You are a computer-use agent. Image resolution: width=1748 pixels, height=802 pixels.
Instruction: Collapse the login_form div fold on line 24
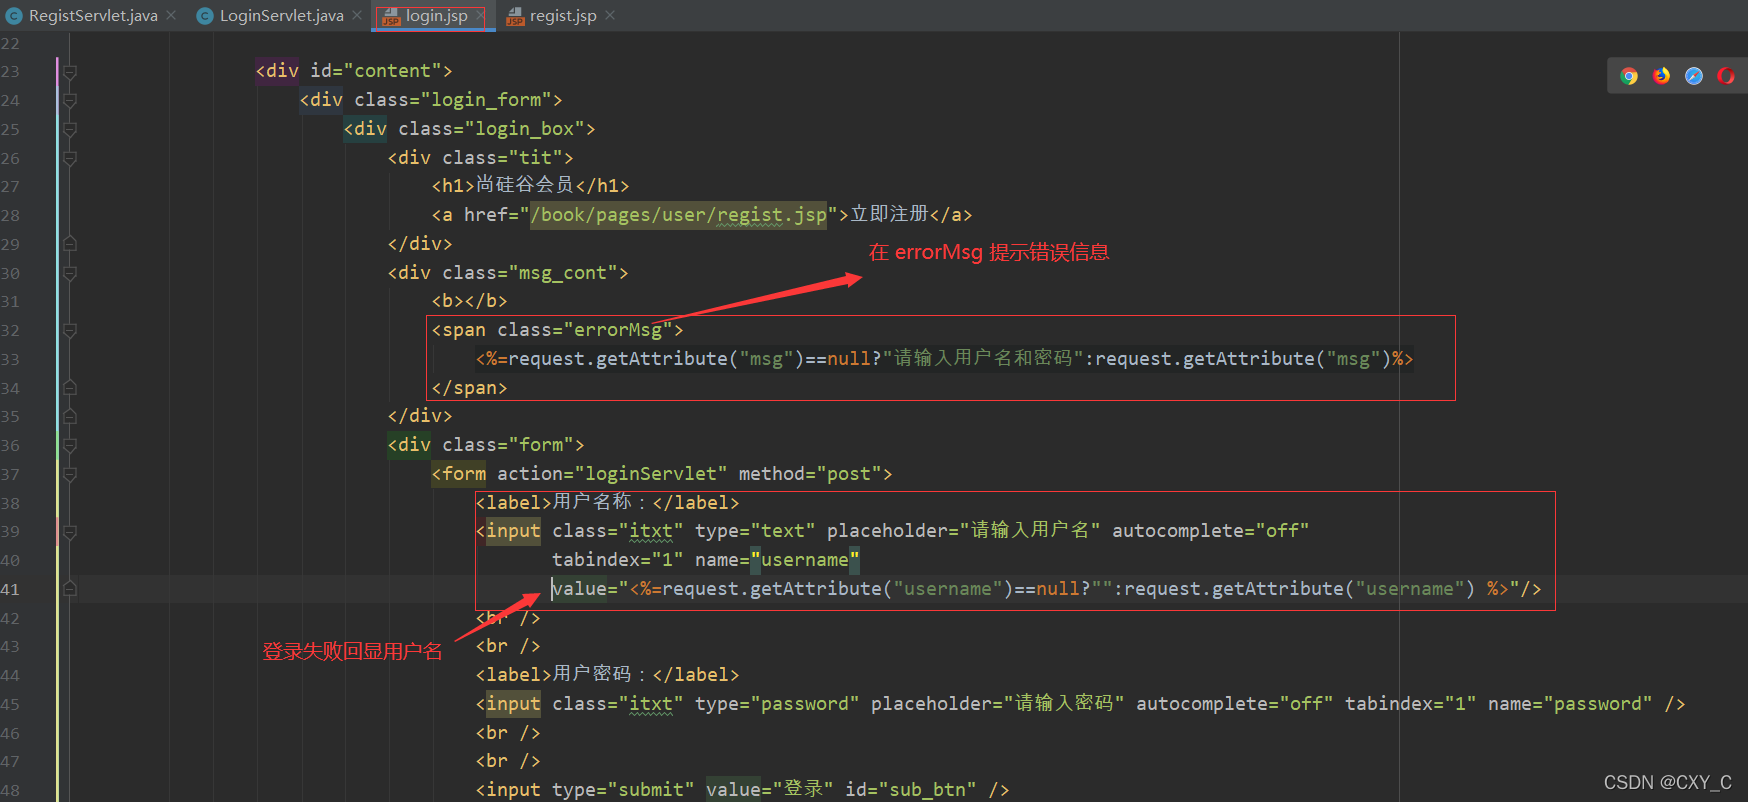click(x=70, y=101)
